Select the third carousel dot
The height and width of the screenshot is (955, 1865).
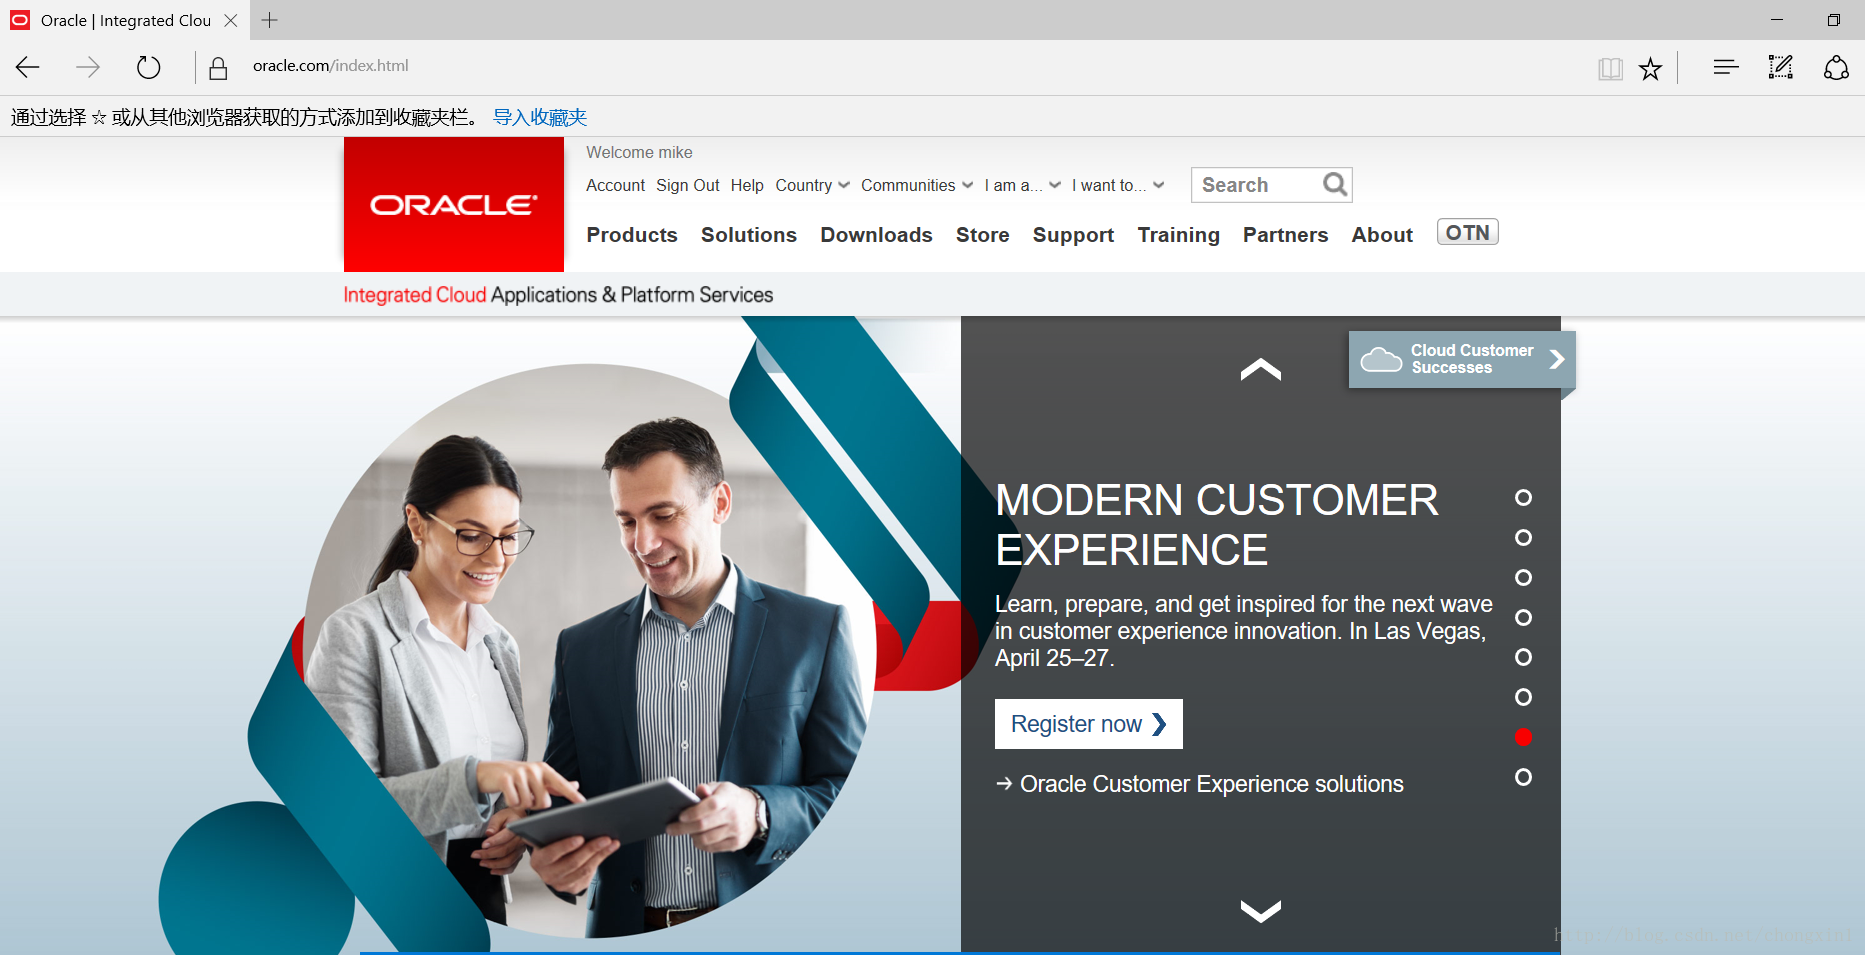1523,577
